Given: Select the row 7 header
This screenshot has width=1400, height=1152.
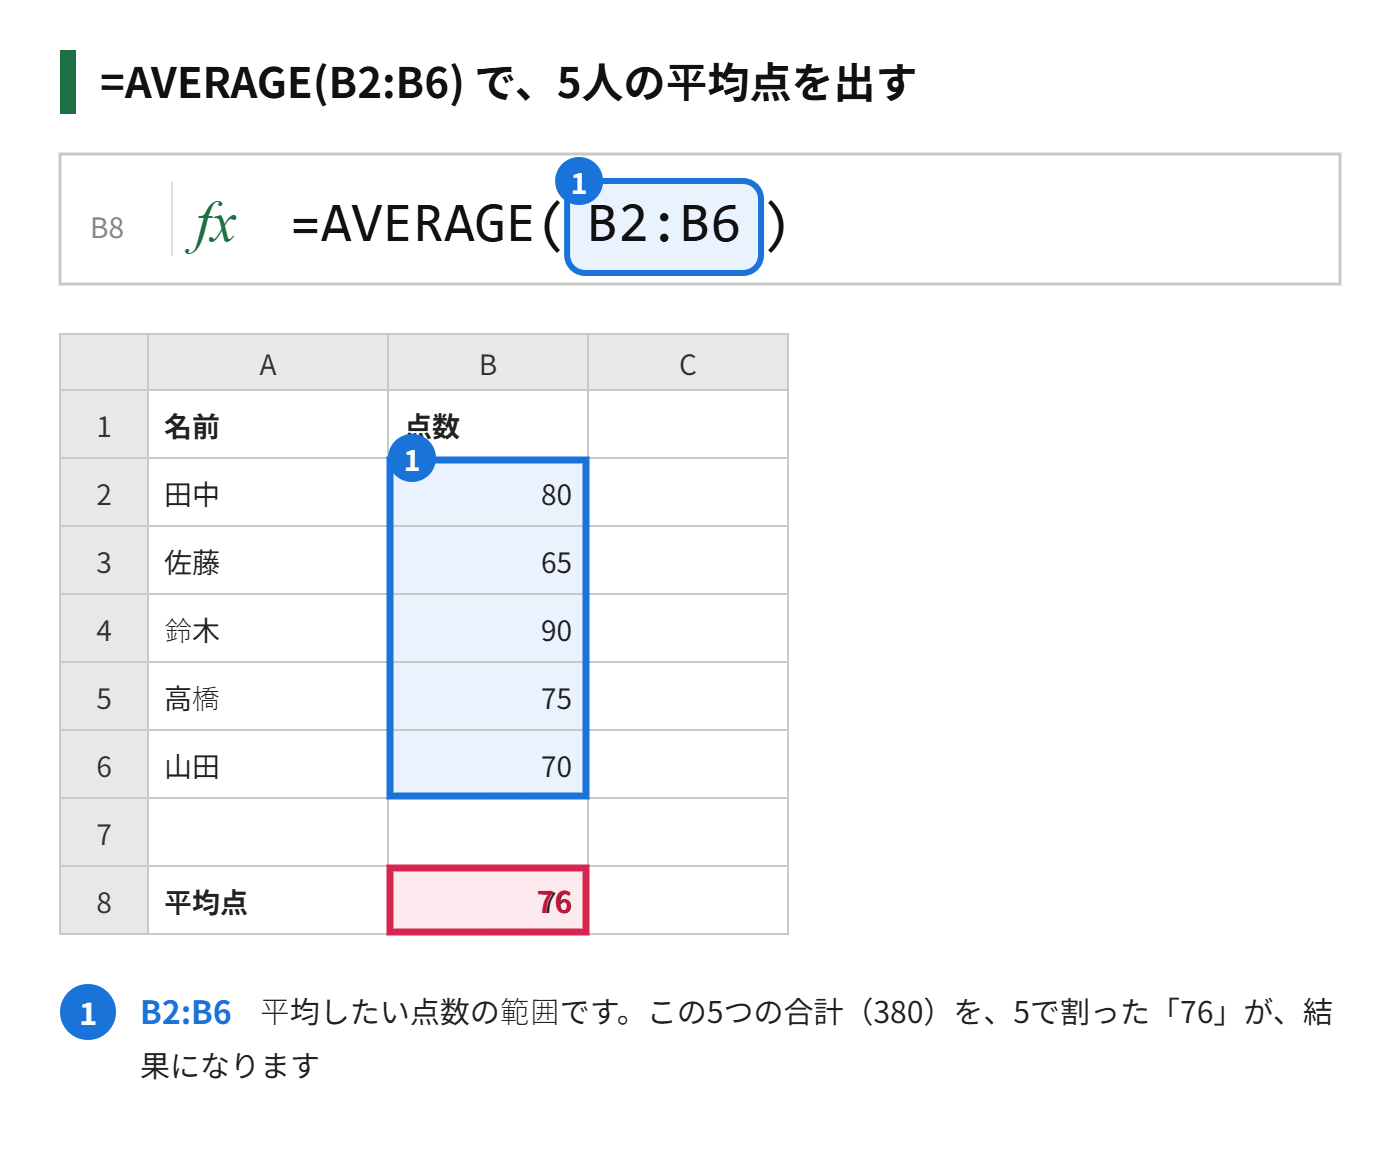Looking at the screenshot, I should pyautogui.click(x=104, y=833).
